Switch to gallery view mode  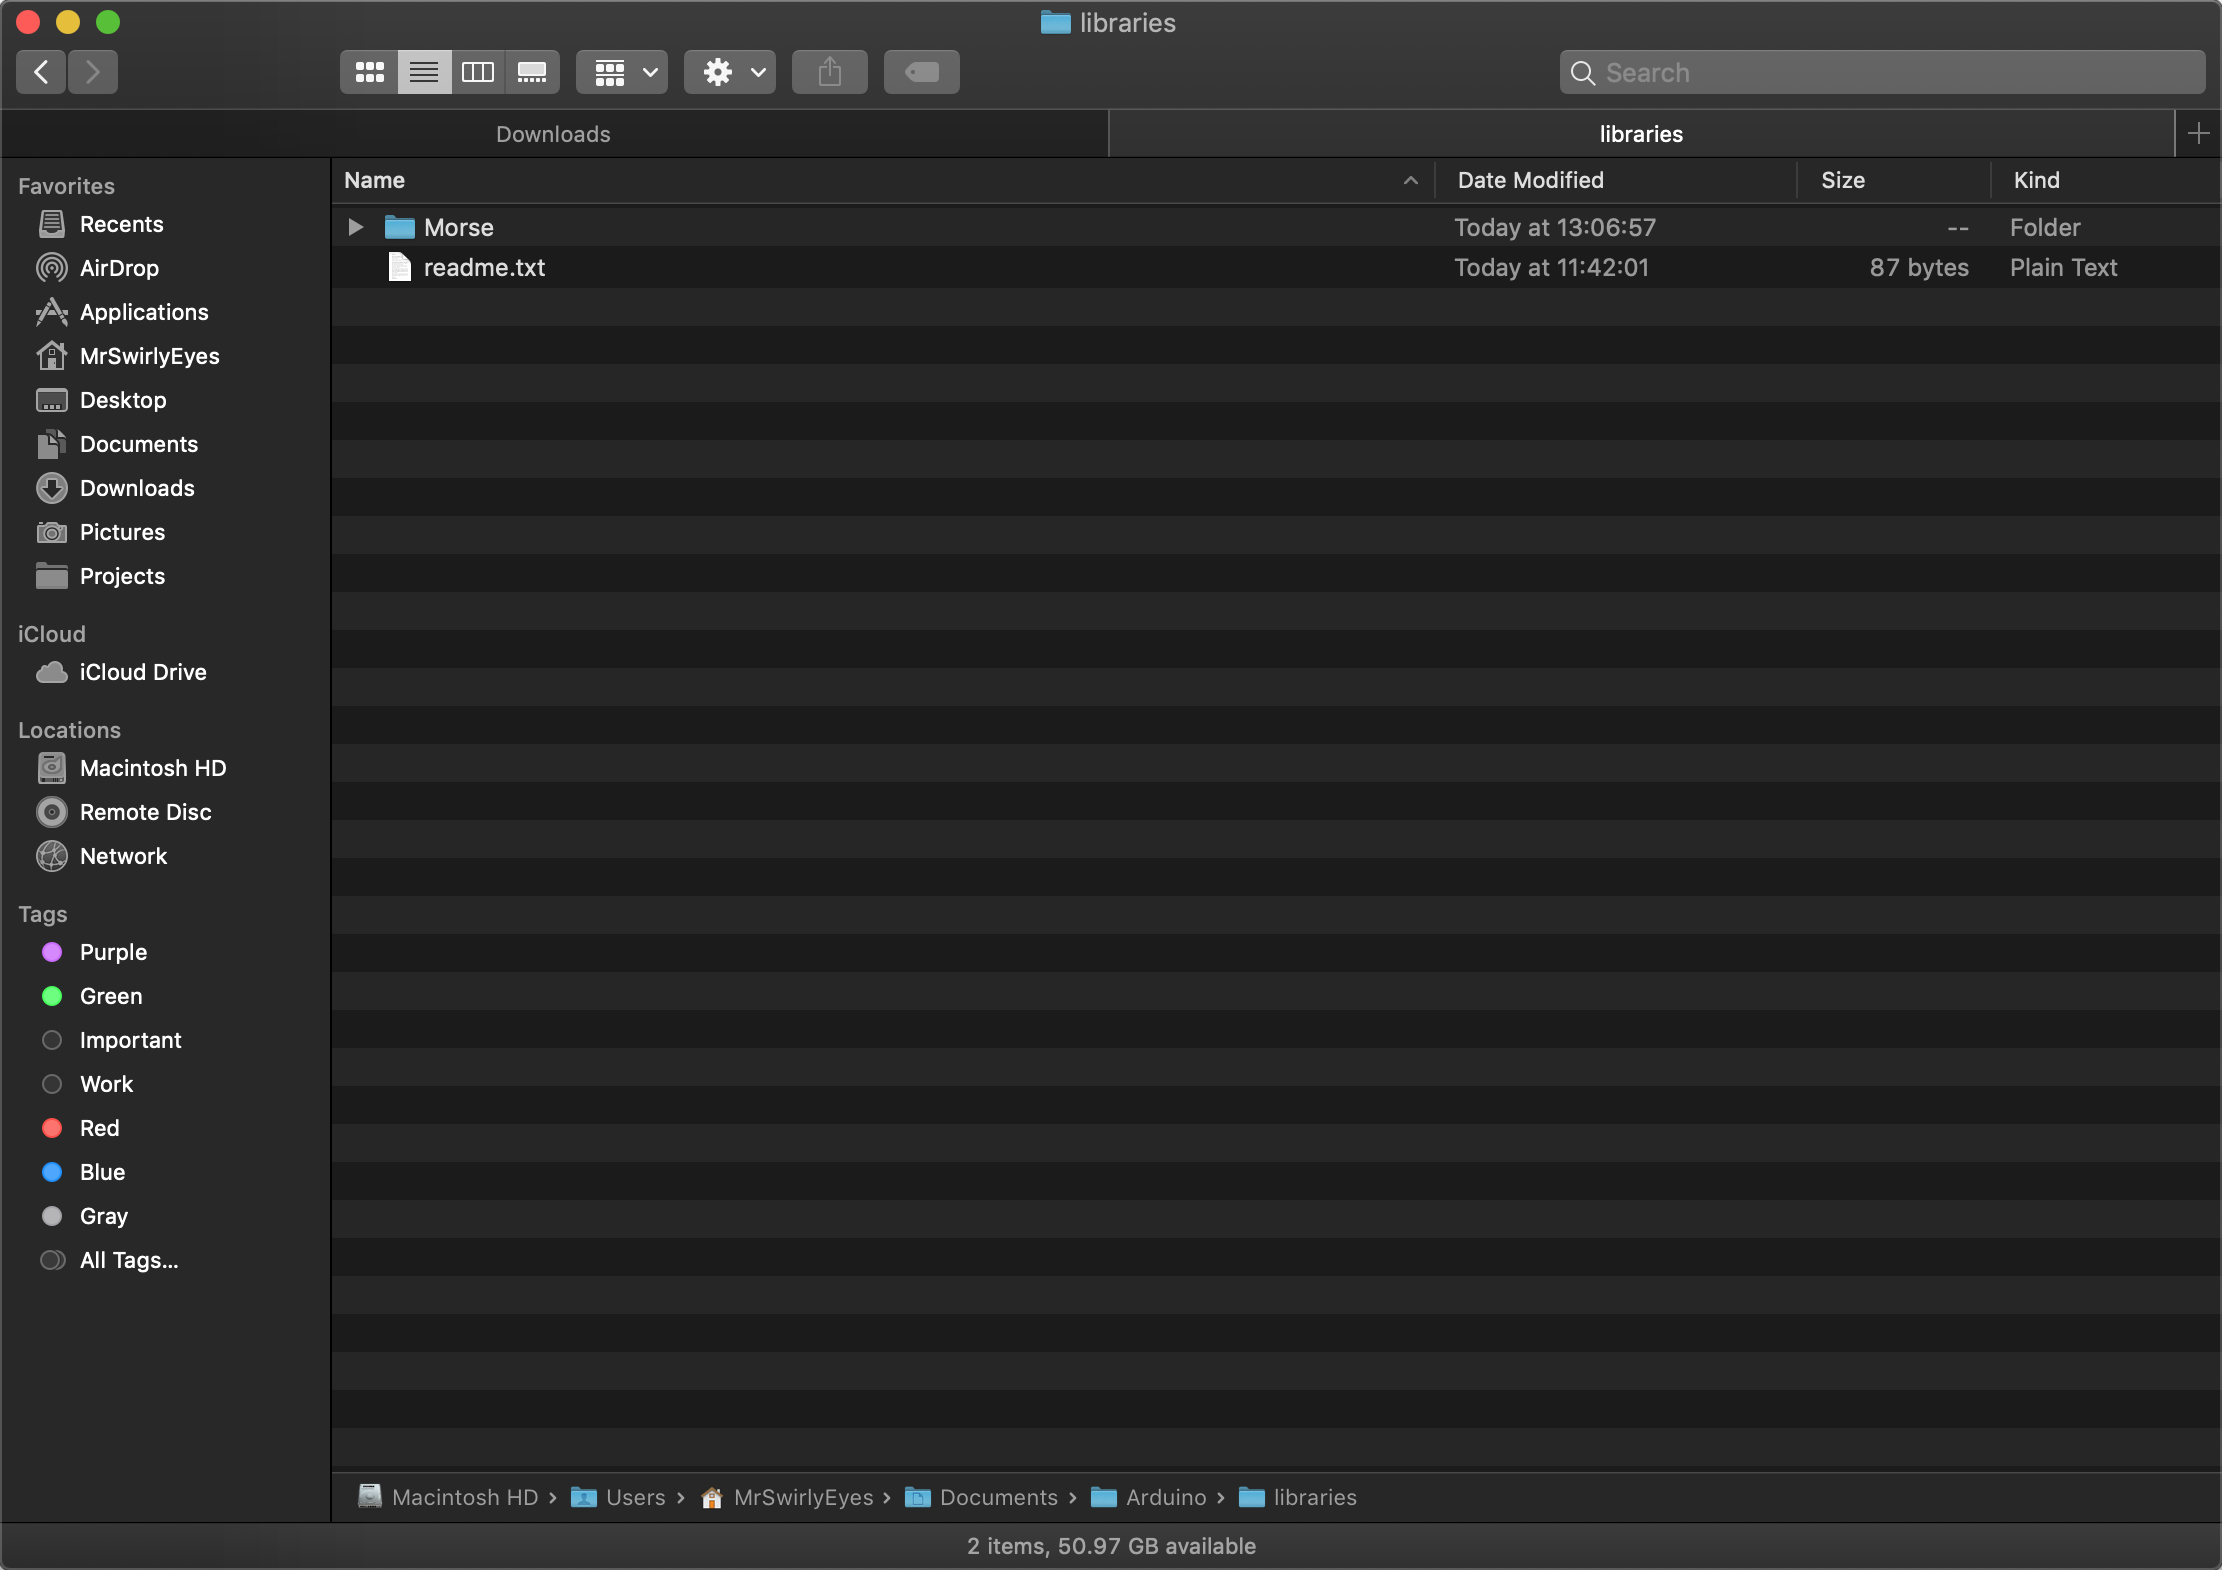tap(531, 72)
